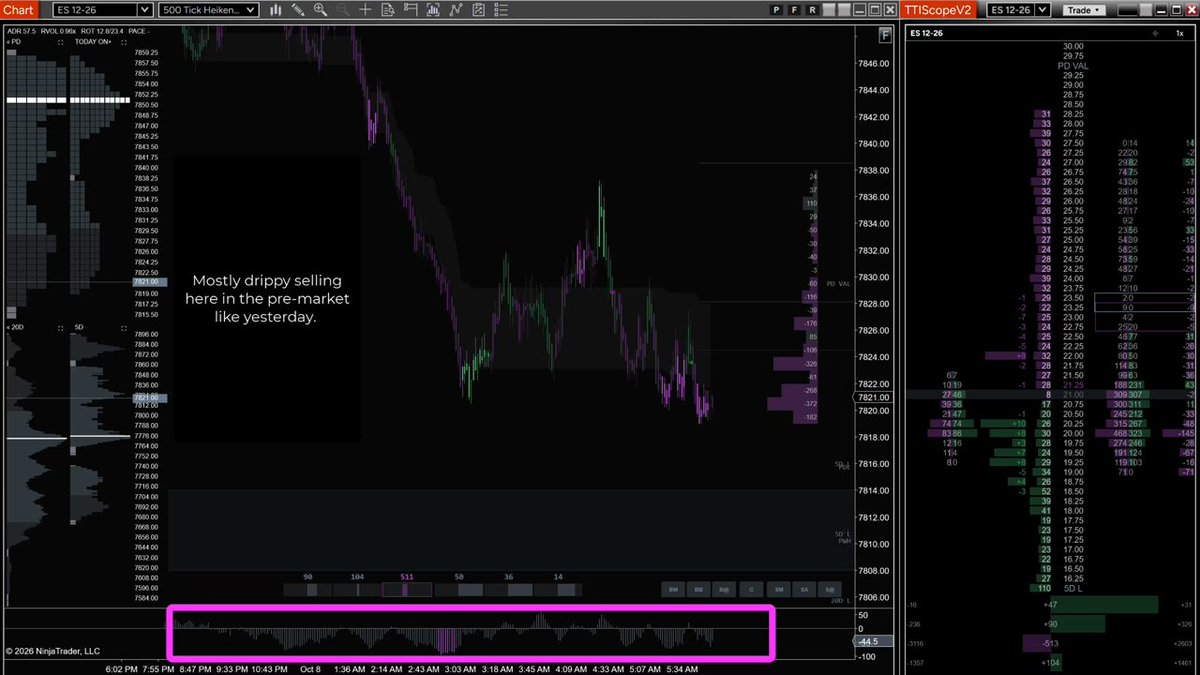The width and height of the screenshot is (1200, 675).
Task: Open the drawing objects checklist icon
Action: tap(479, 10)
